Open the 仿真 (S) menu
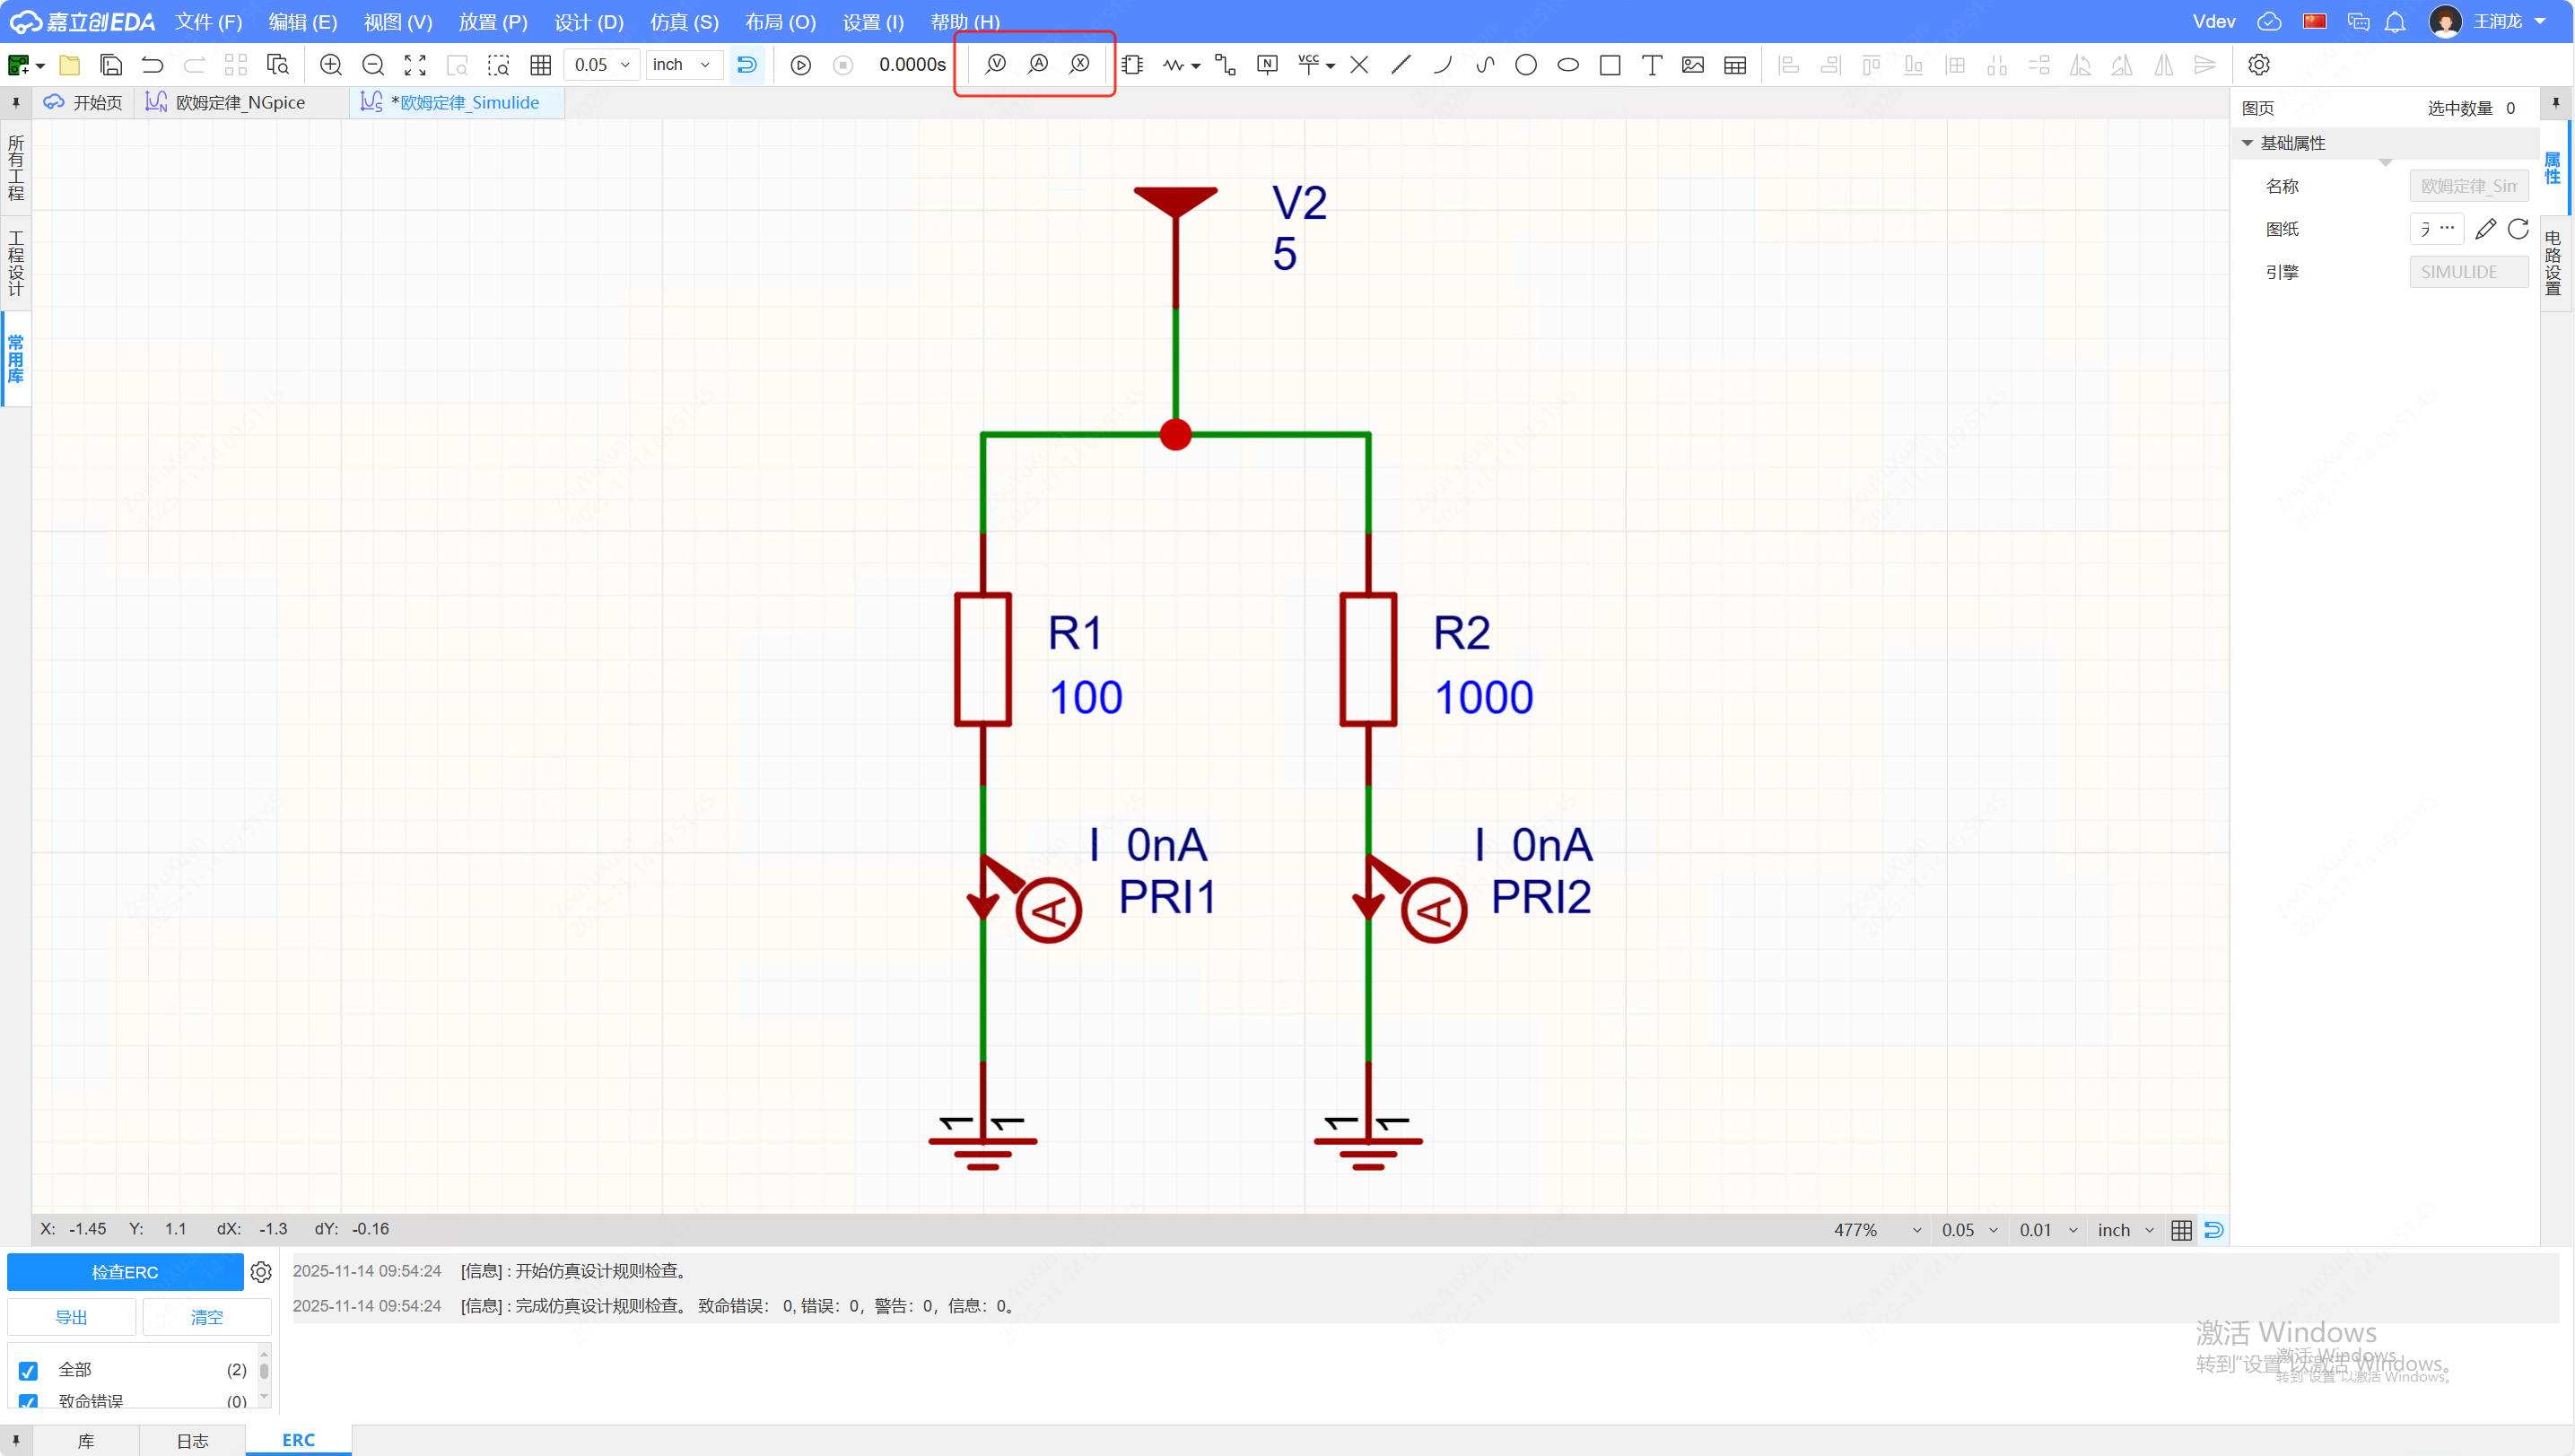 (684, 22)
